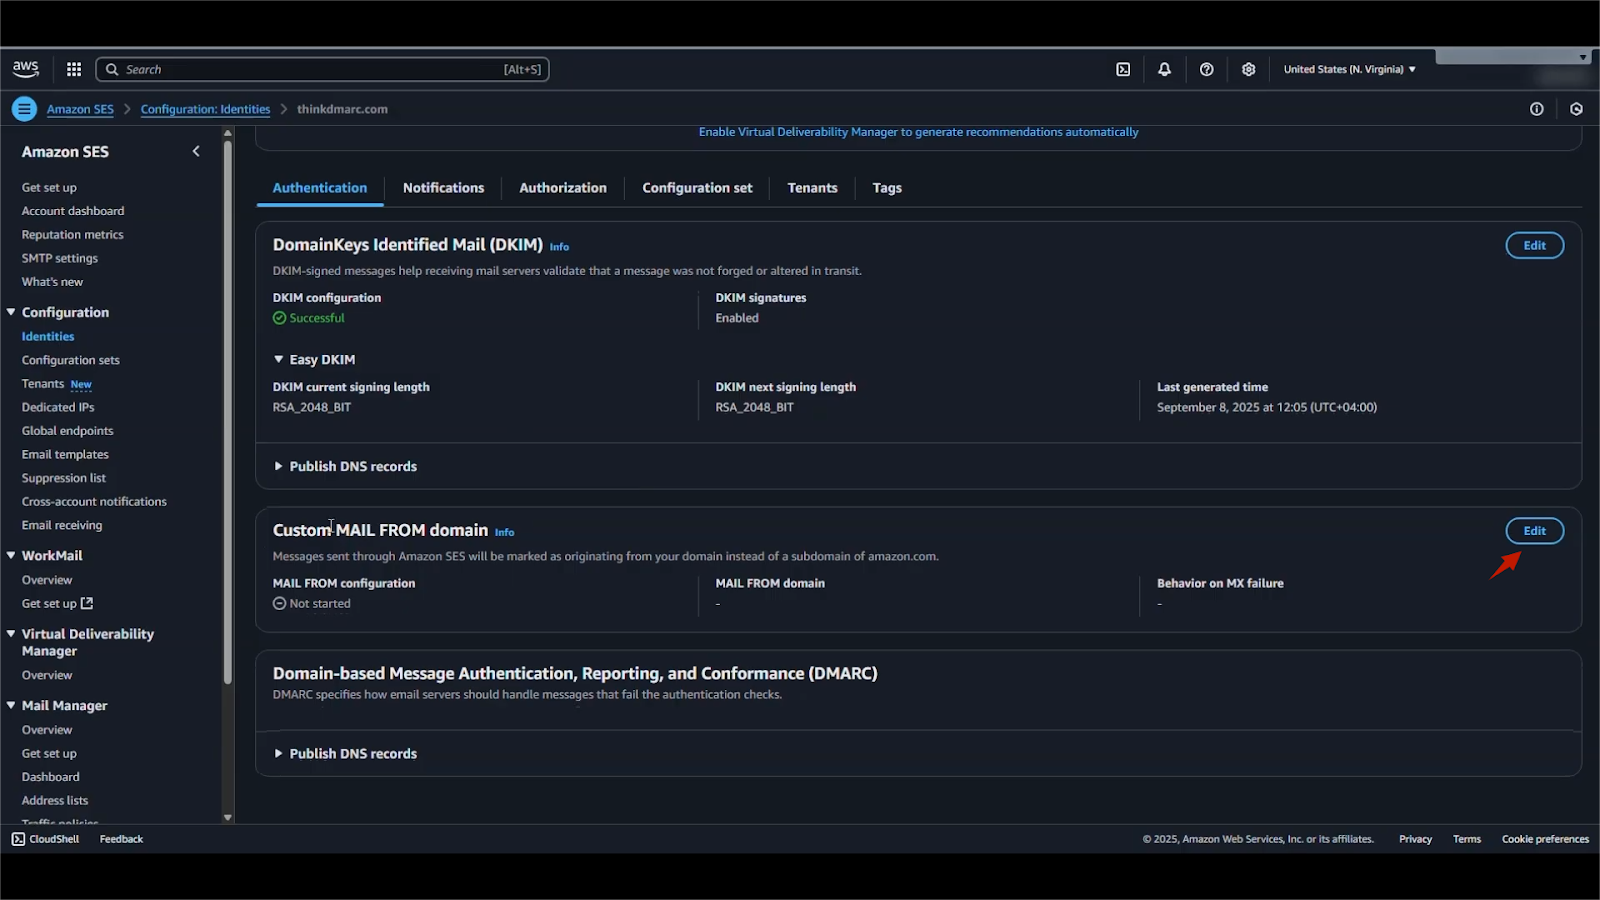Click the AWS logo home icon

26,69
